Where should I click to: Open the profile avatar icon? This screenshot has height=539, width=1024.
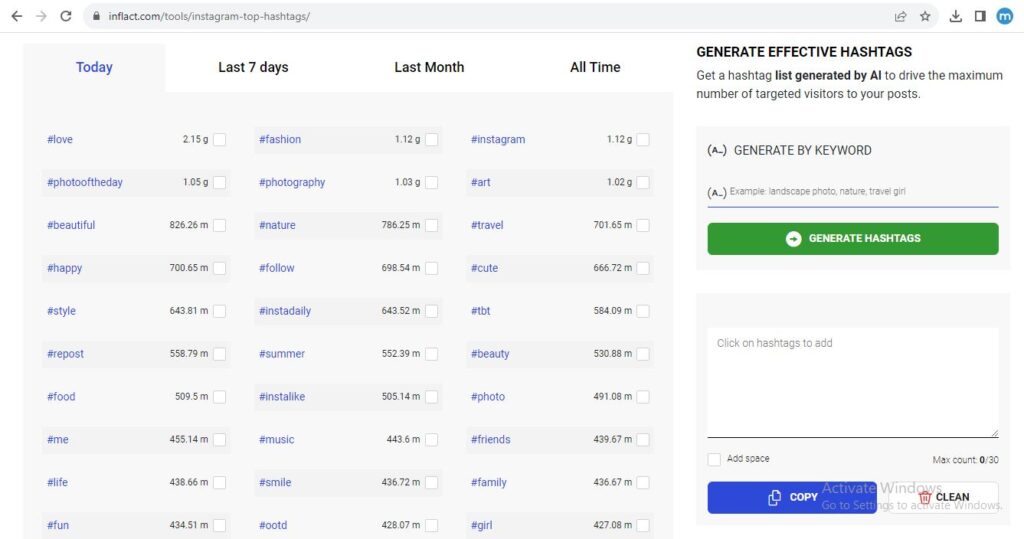(1004, 16)
